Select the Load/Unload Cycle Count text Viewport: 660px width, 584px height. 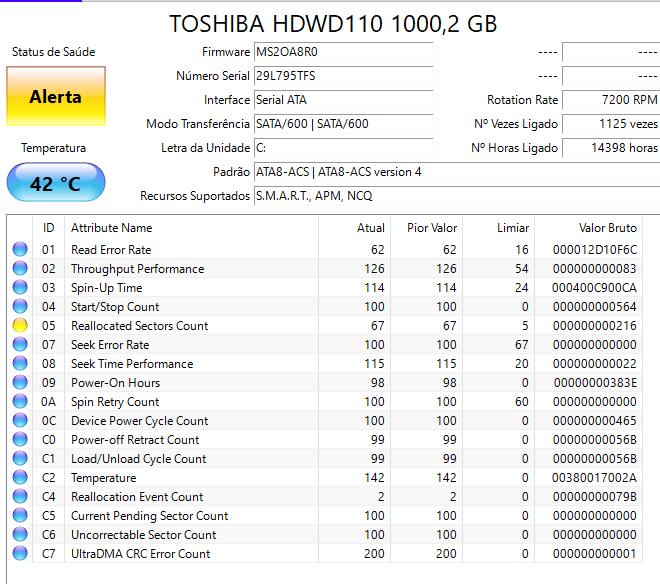138,459
